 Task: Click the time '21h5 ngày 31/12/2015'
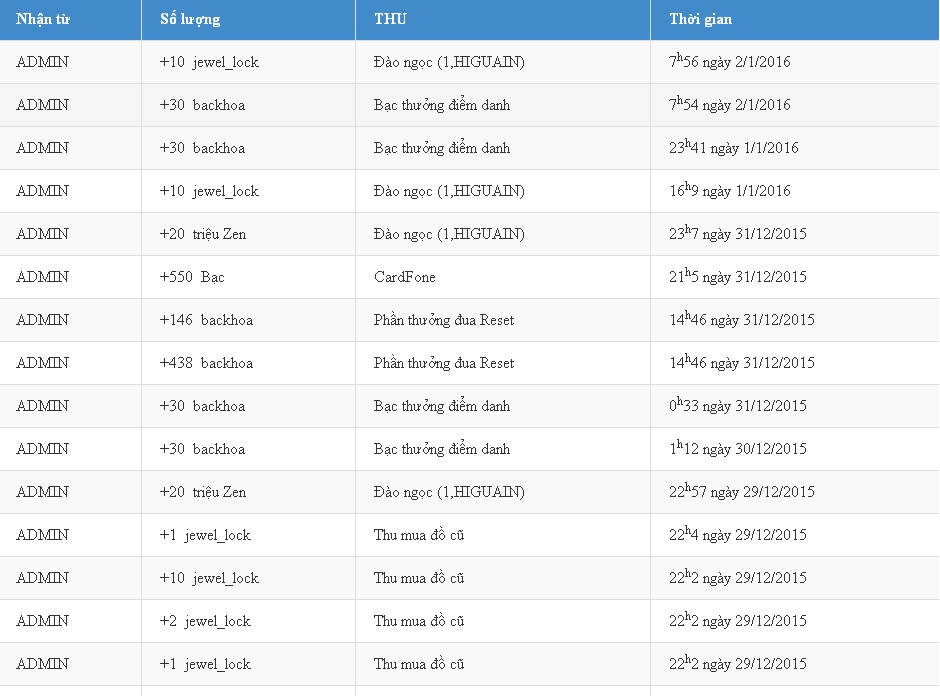[x=738, y=276]
